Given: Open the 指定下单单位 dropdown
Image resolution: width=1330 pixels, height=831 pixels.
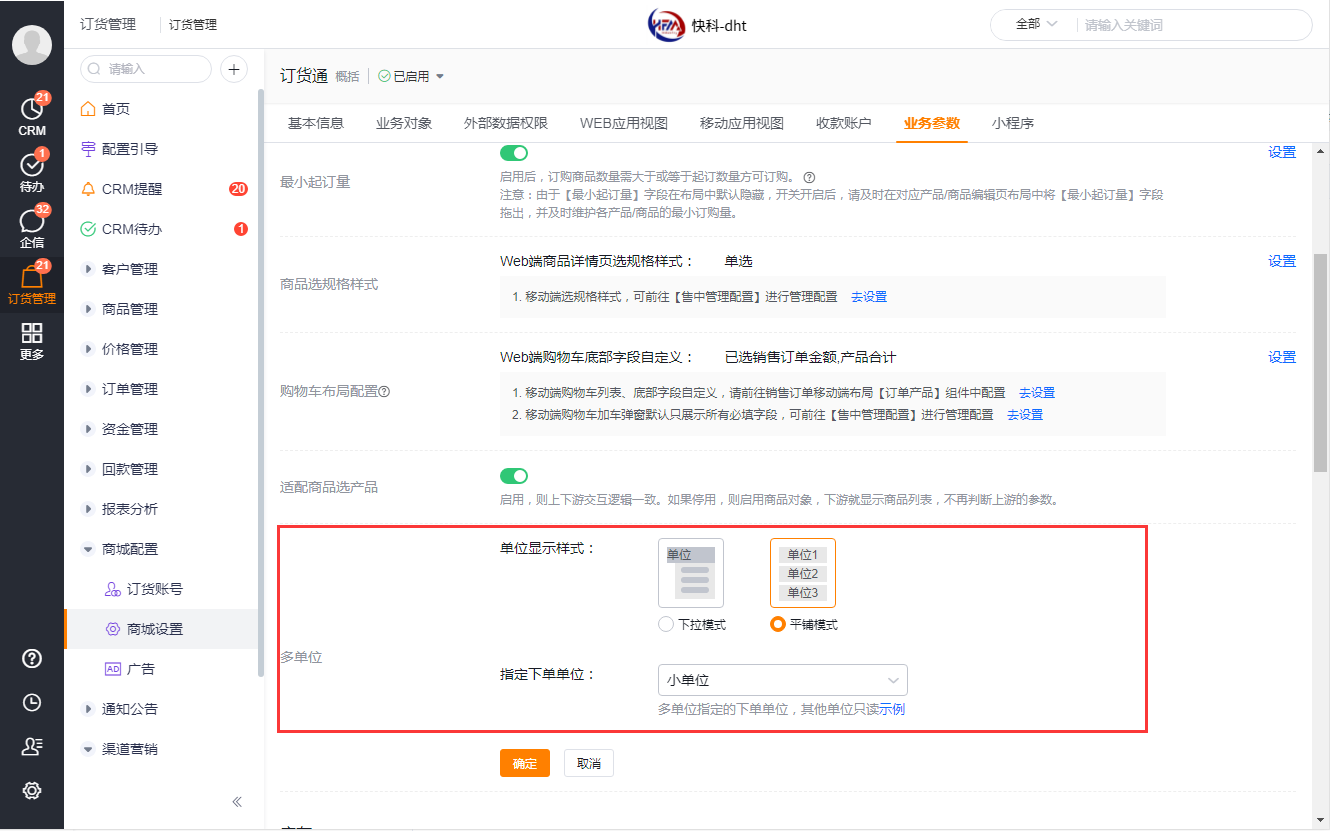Looking at the screenshot, I should 782,679.
